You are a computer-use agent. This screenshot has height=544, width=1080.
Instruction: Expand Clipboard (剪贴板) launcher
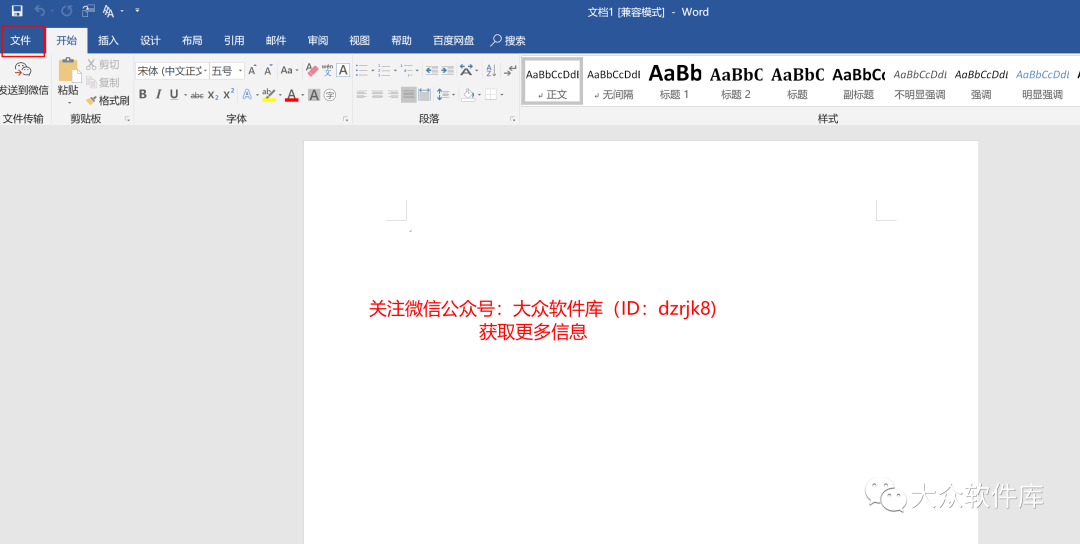point(127,119)
